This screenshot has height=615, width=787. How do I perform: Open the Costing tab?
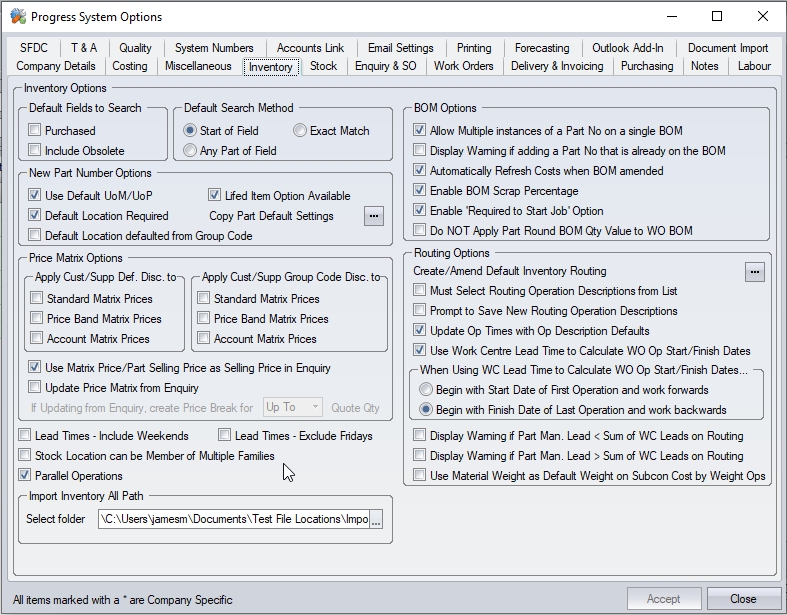(x=129, y=66)
